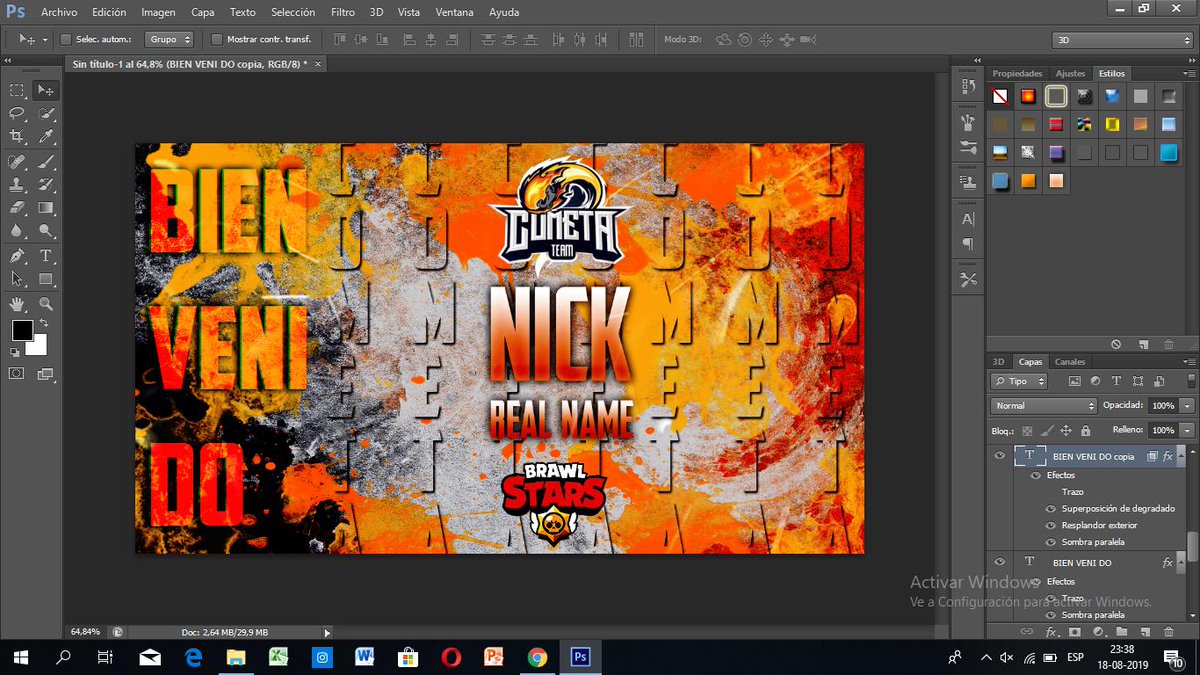The width and height of the screenshot is (1200, 675).
Task: Select the Crop tool
Action: tap(17, 137)
